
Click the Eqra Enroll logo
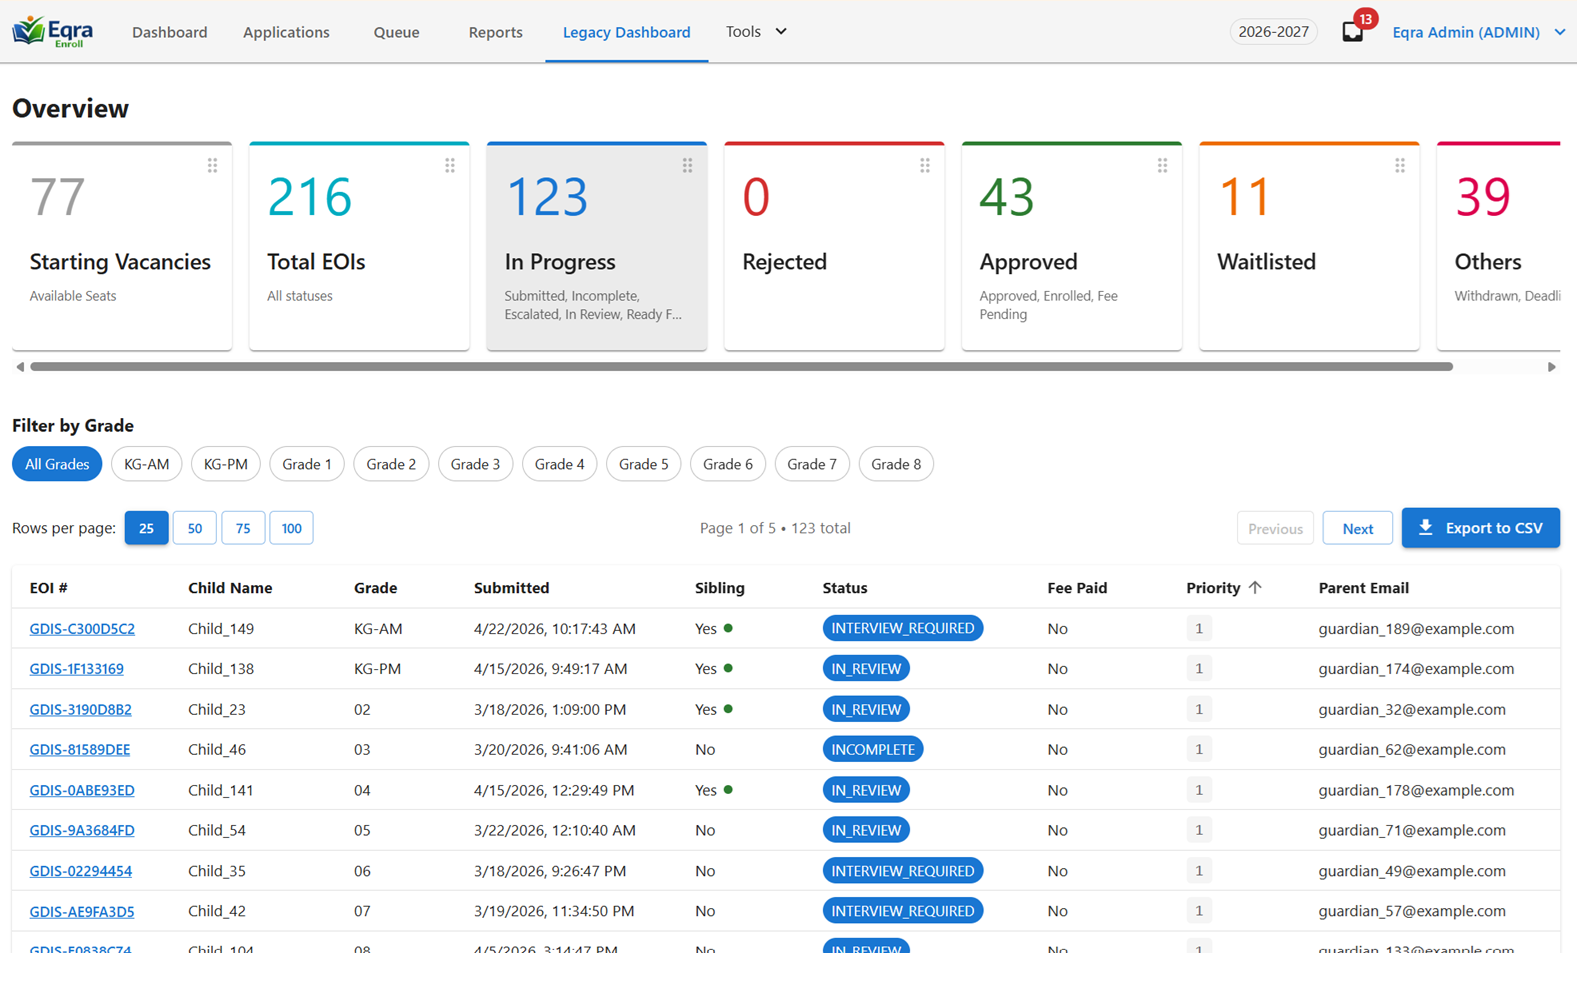[53, 31]
